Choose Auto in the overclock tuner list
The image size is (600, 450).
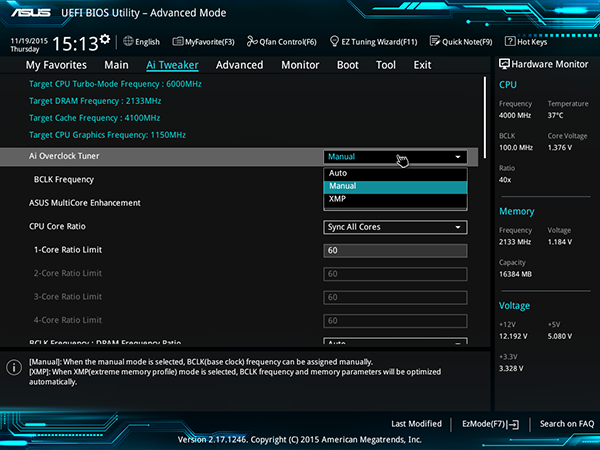tap(395, 173)
